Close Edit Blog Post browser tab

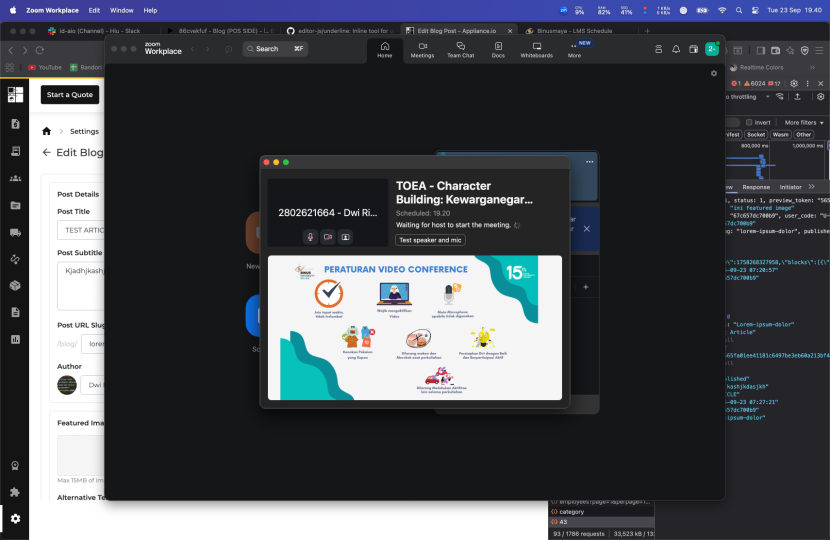[x=510, y=31]
